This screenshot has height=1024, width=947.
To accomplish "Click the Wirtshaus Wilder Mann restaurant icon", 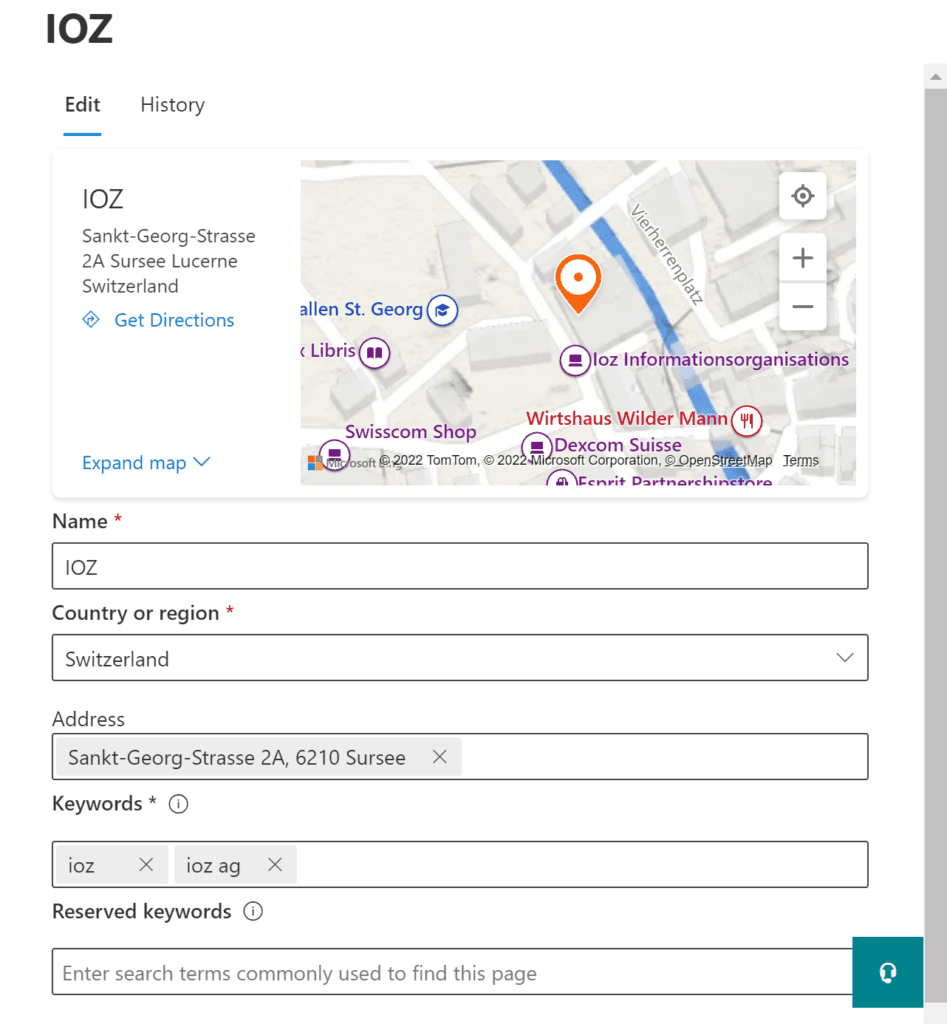I will click(747, 421).
